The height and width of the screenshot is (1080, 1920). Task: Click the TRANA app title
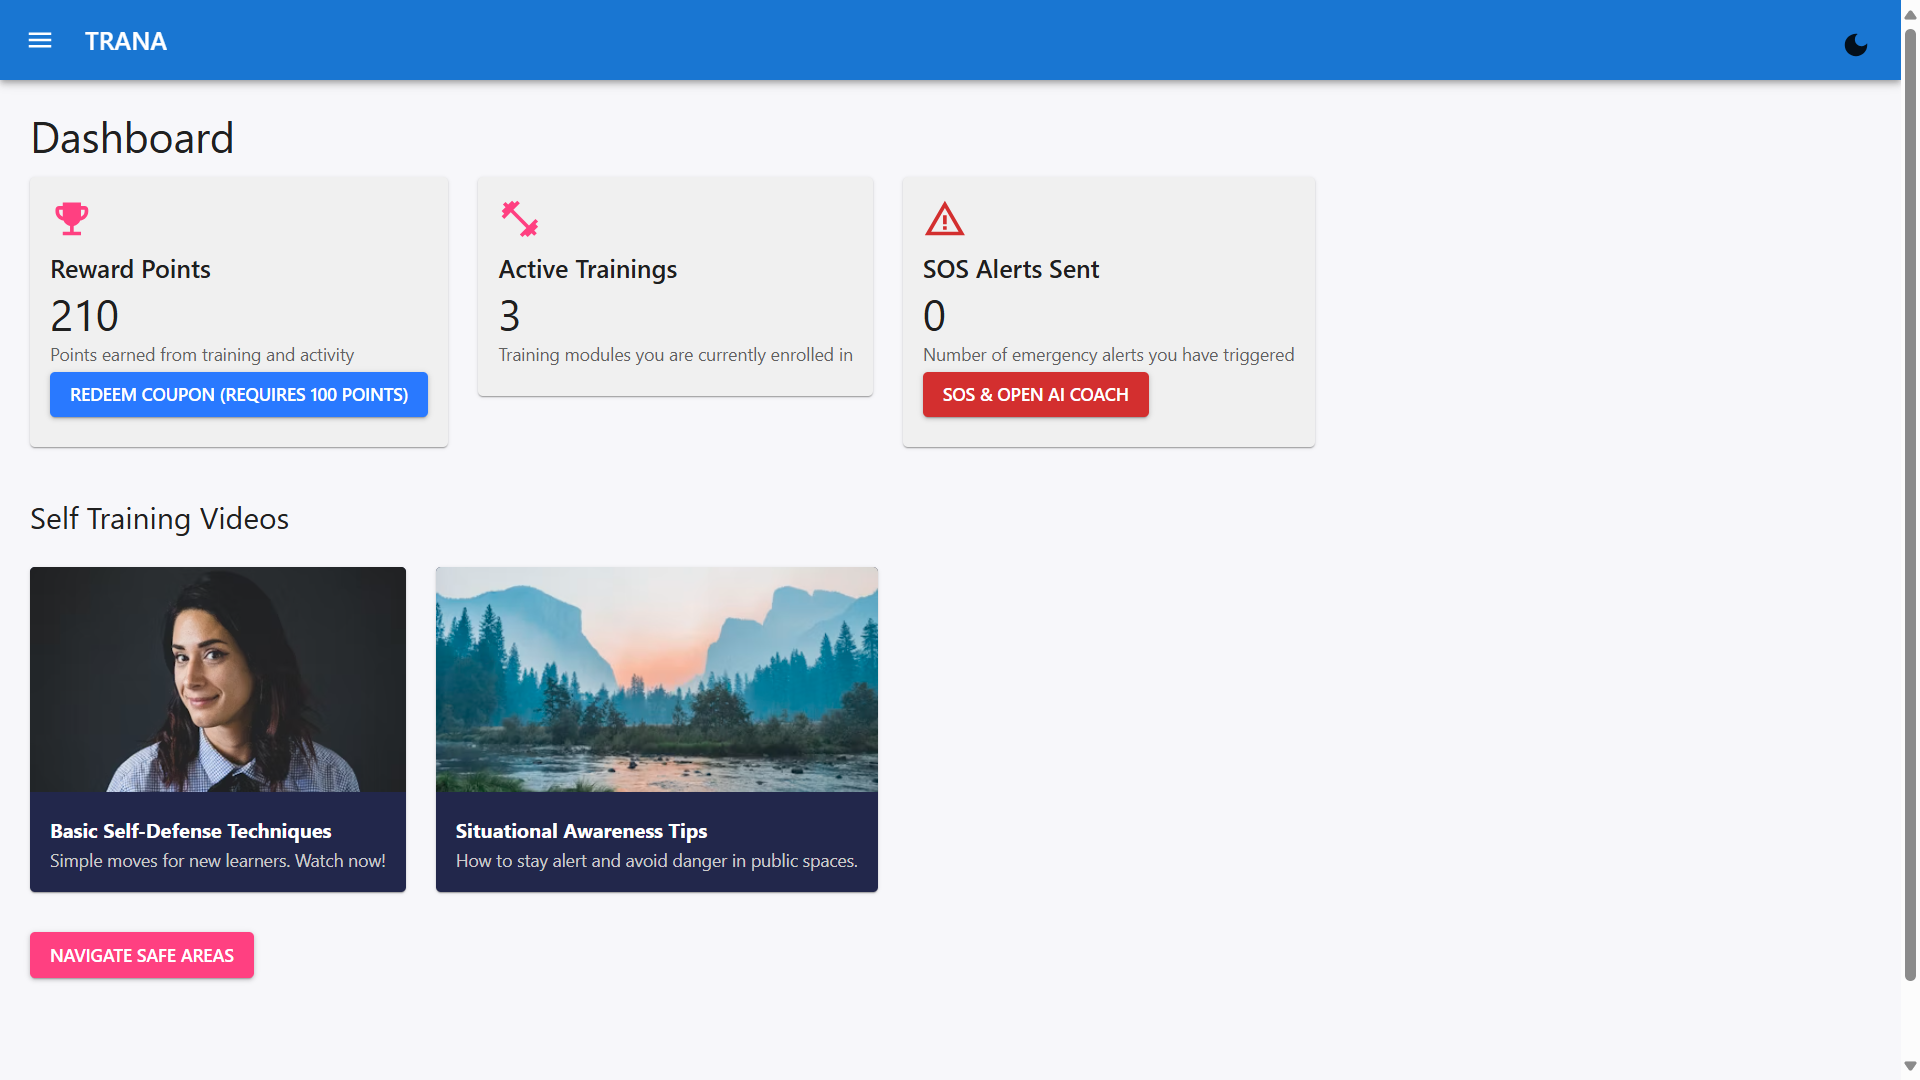click(x=126, y=41)
